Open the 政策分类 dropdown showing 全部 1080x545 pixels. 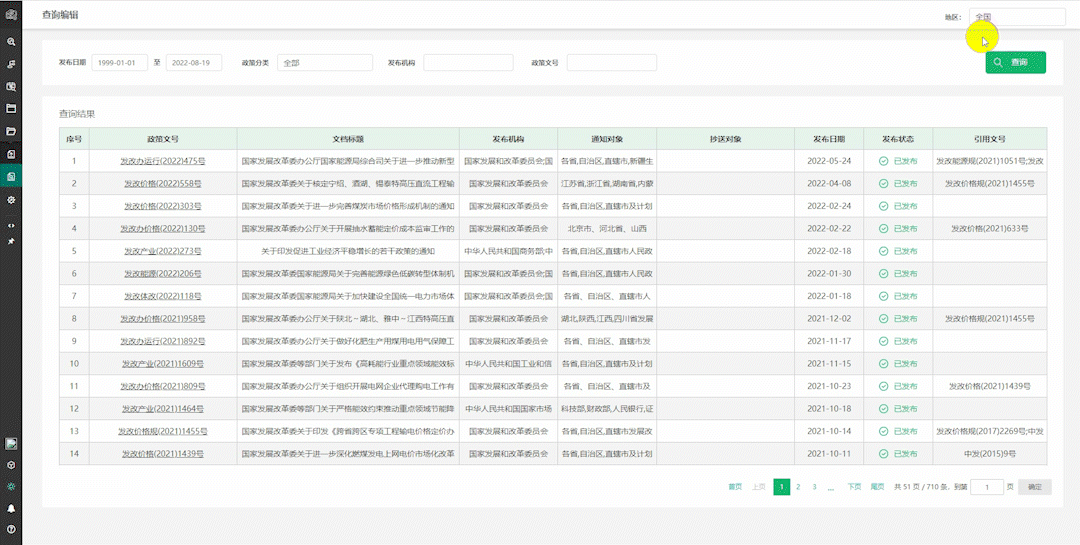324,63
